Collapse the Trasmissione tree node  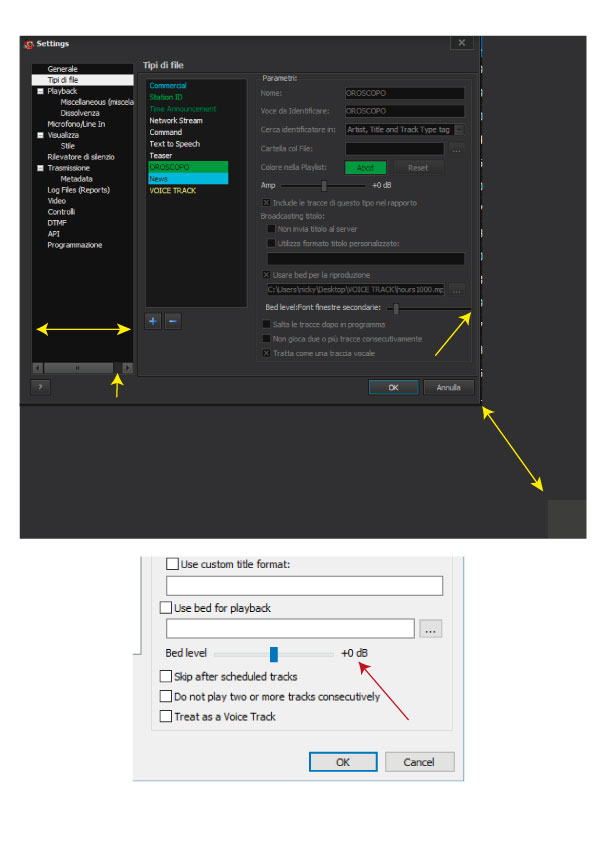(x=40, y=168)
